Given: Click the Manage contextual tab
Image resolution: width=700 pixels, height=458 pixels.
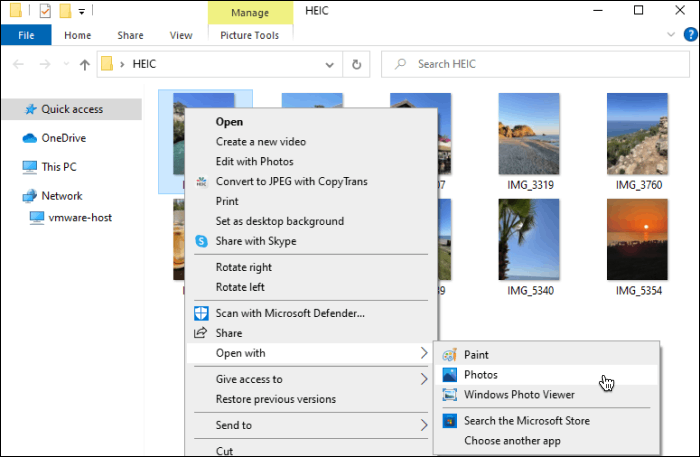Looking at the screenshot, I should [250, 12].
